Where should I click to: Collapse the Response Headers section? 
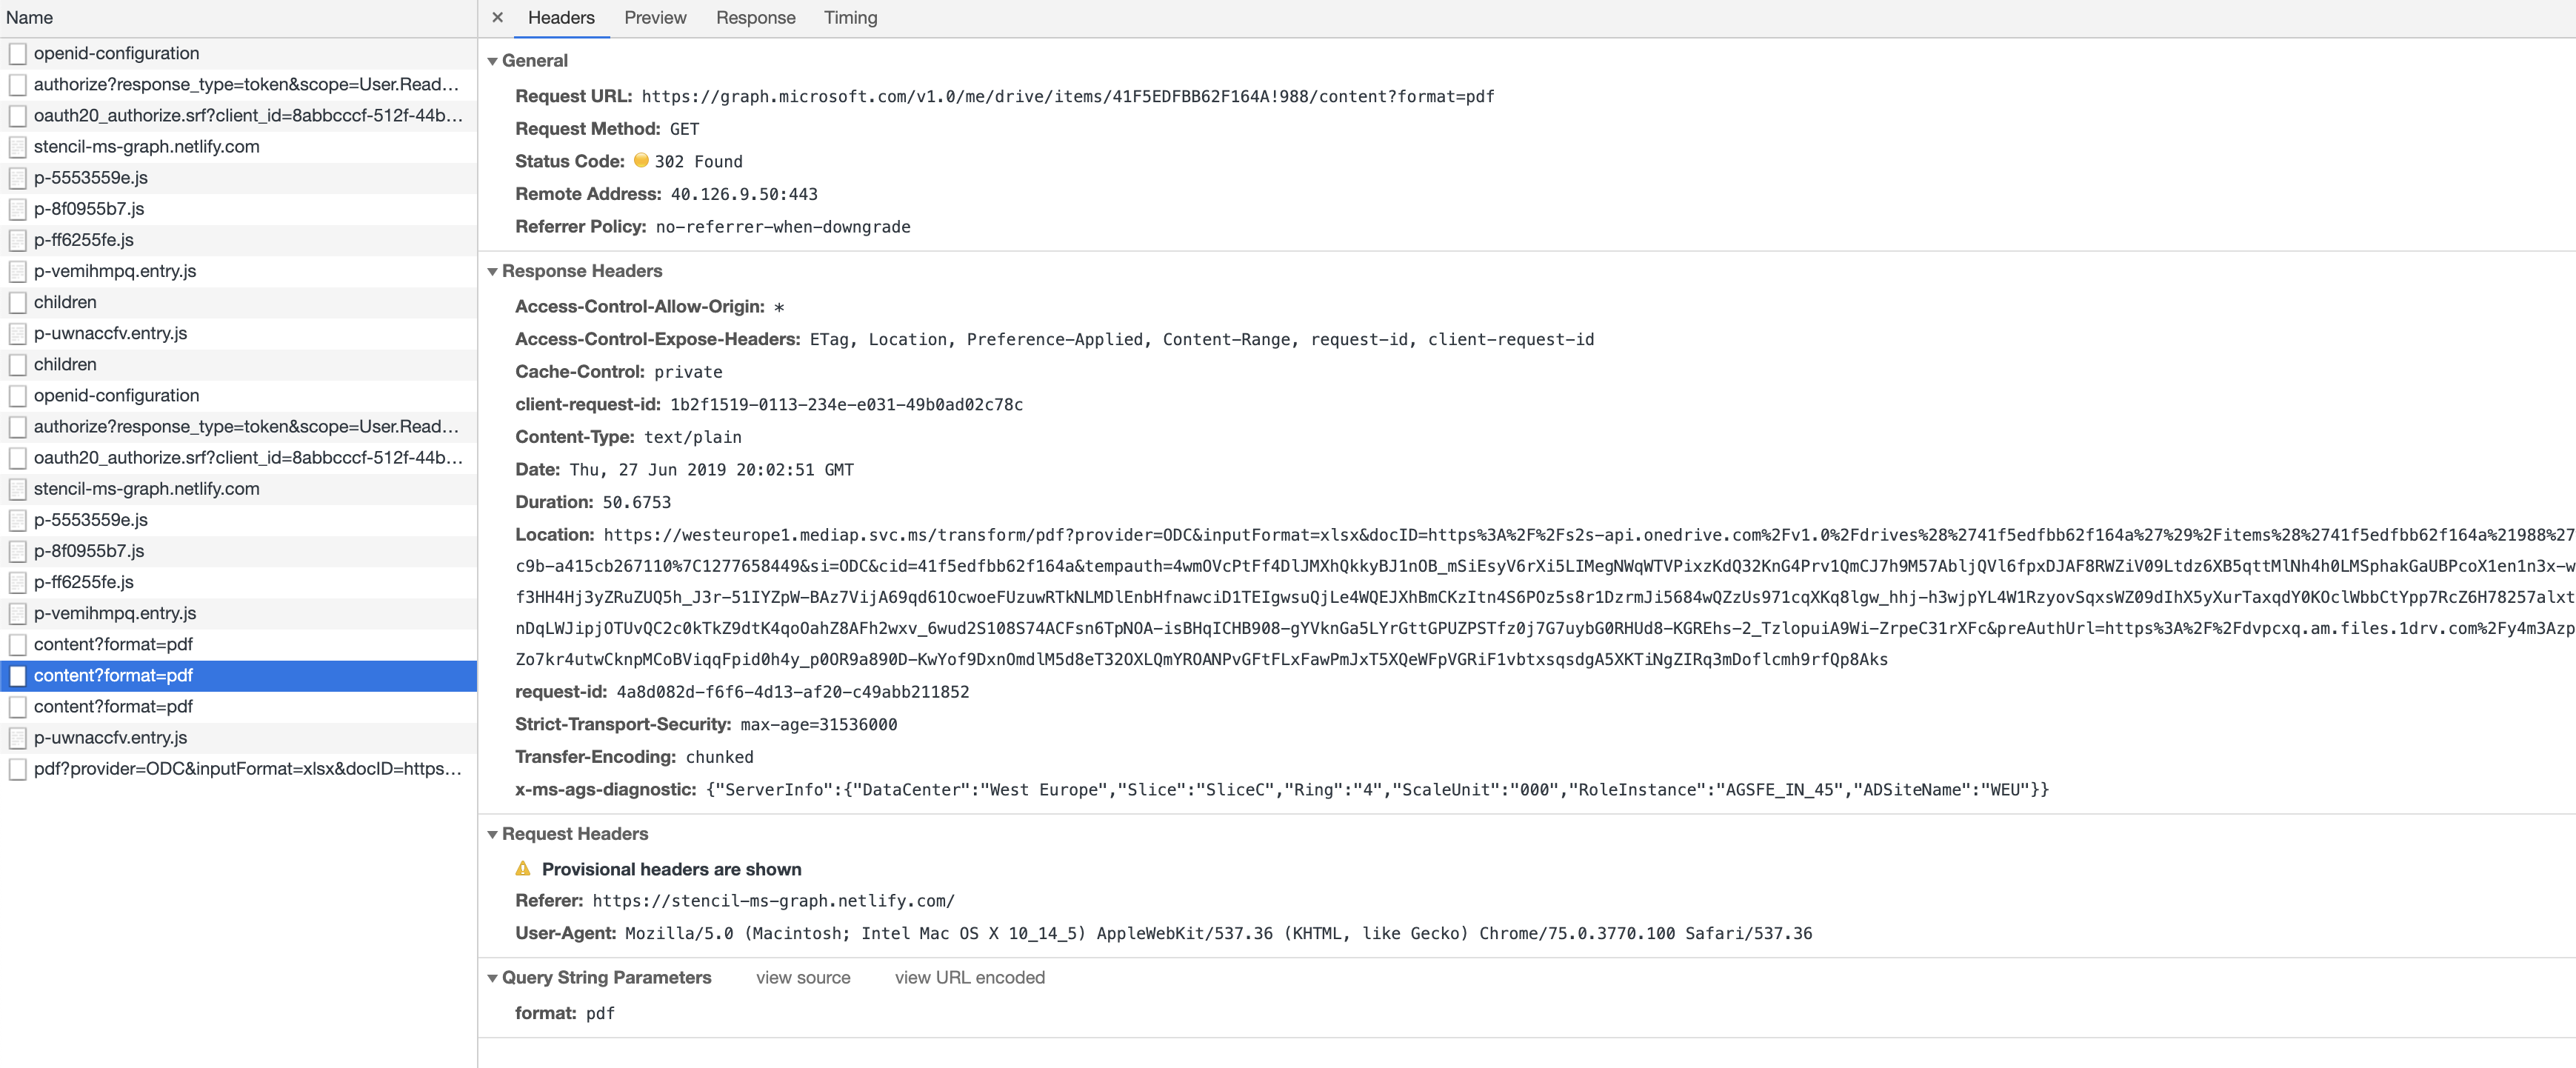(491, 271)
